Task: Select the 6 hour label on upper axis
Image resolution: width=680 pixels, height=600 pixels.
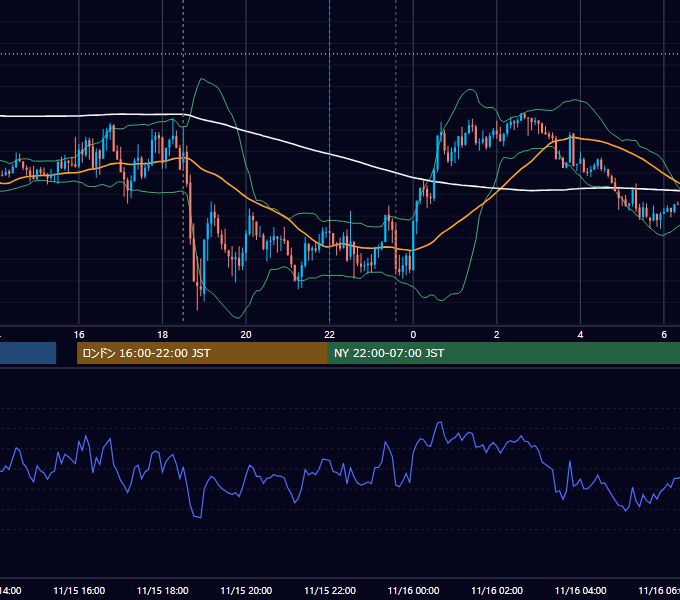Action: pos(664,334)
